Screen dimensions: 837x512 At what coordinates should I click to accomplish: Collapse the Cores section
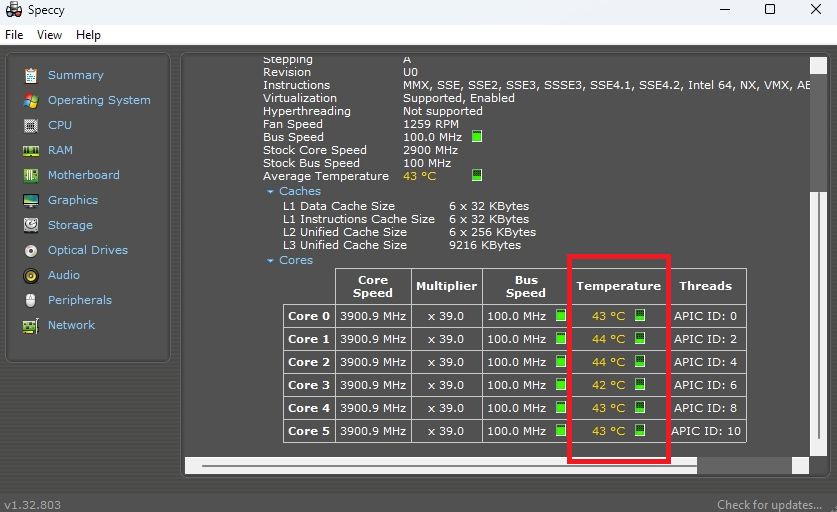270,260
